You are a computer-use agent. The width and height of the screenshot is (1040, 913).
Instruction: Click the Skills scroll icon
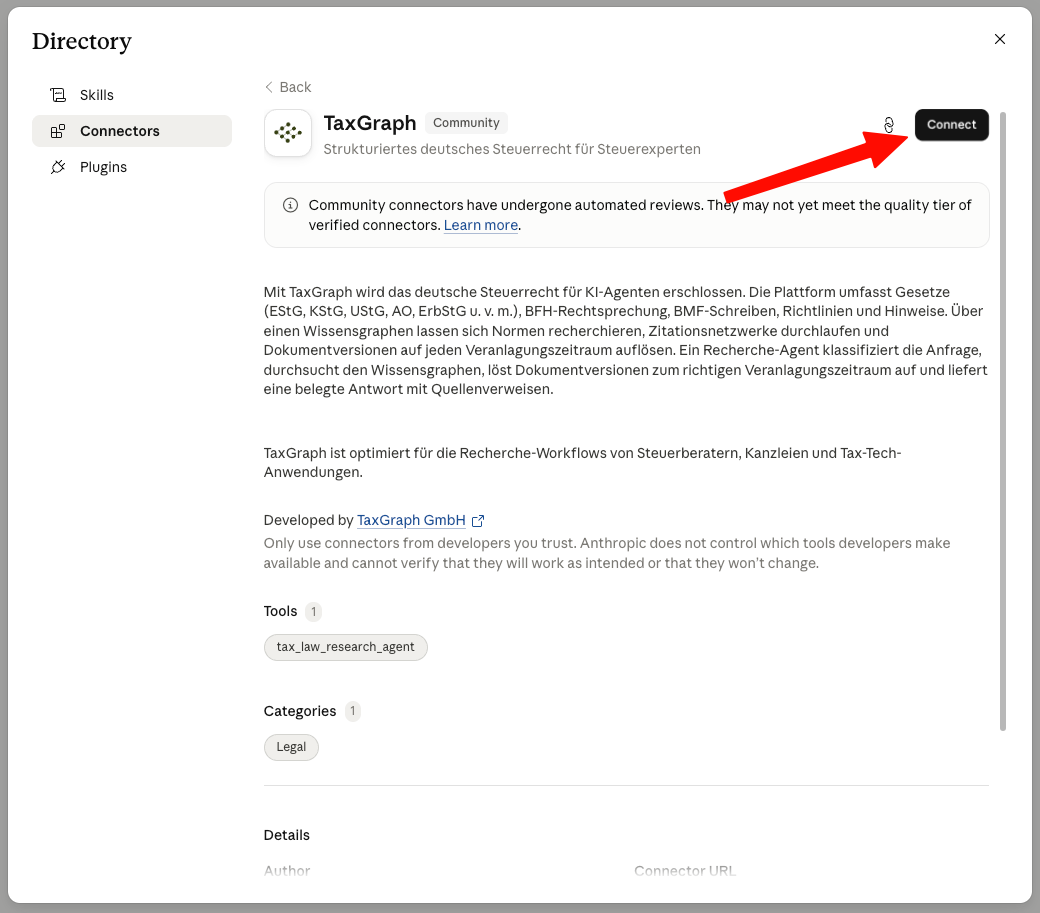tap(58, 95)
